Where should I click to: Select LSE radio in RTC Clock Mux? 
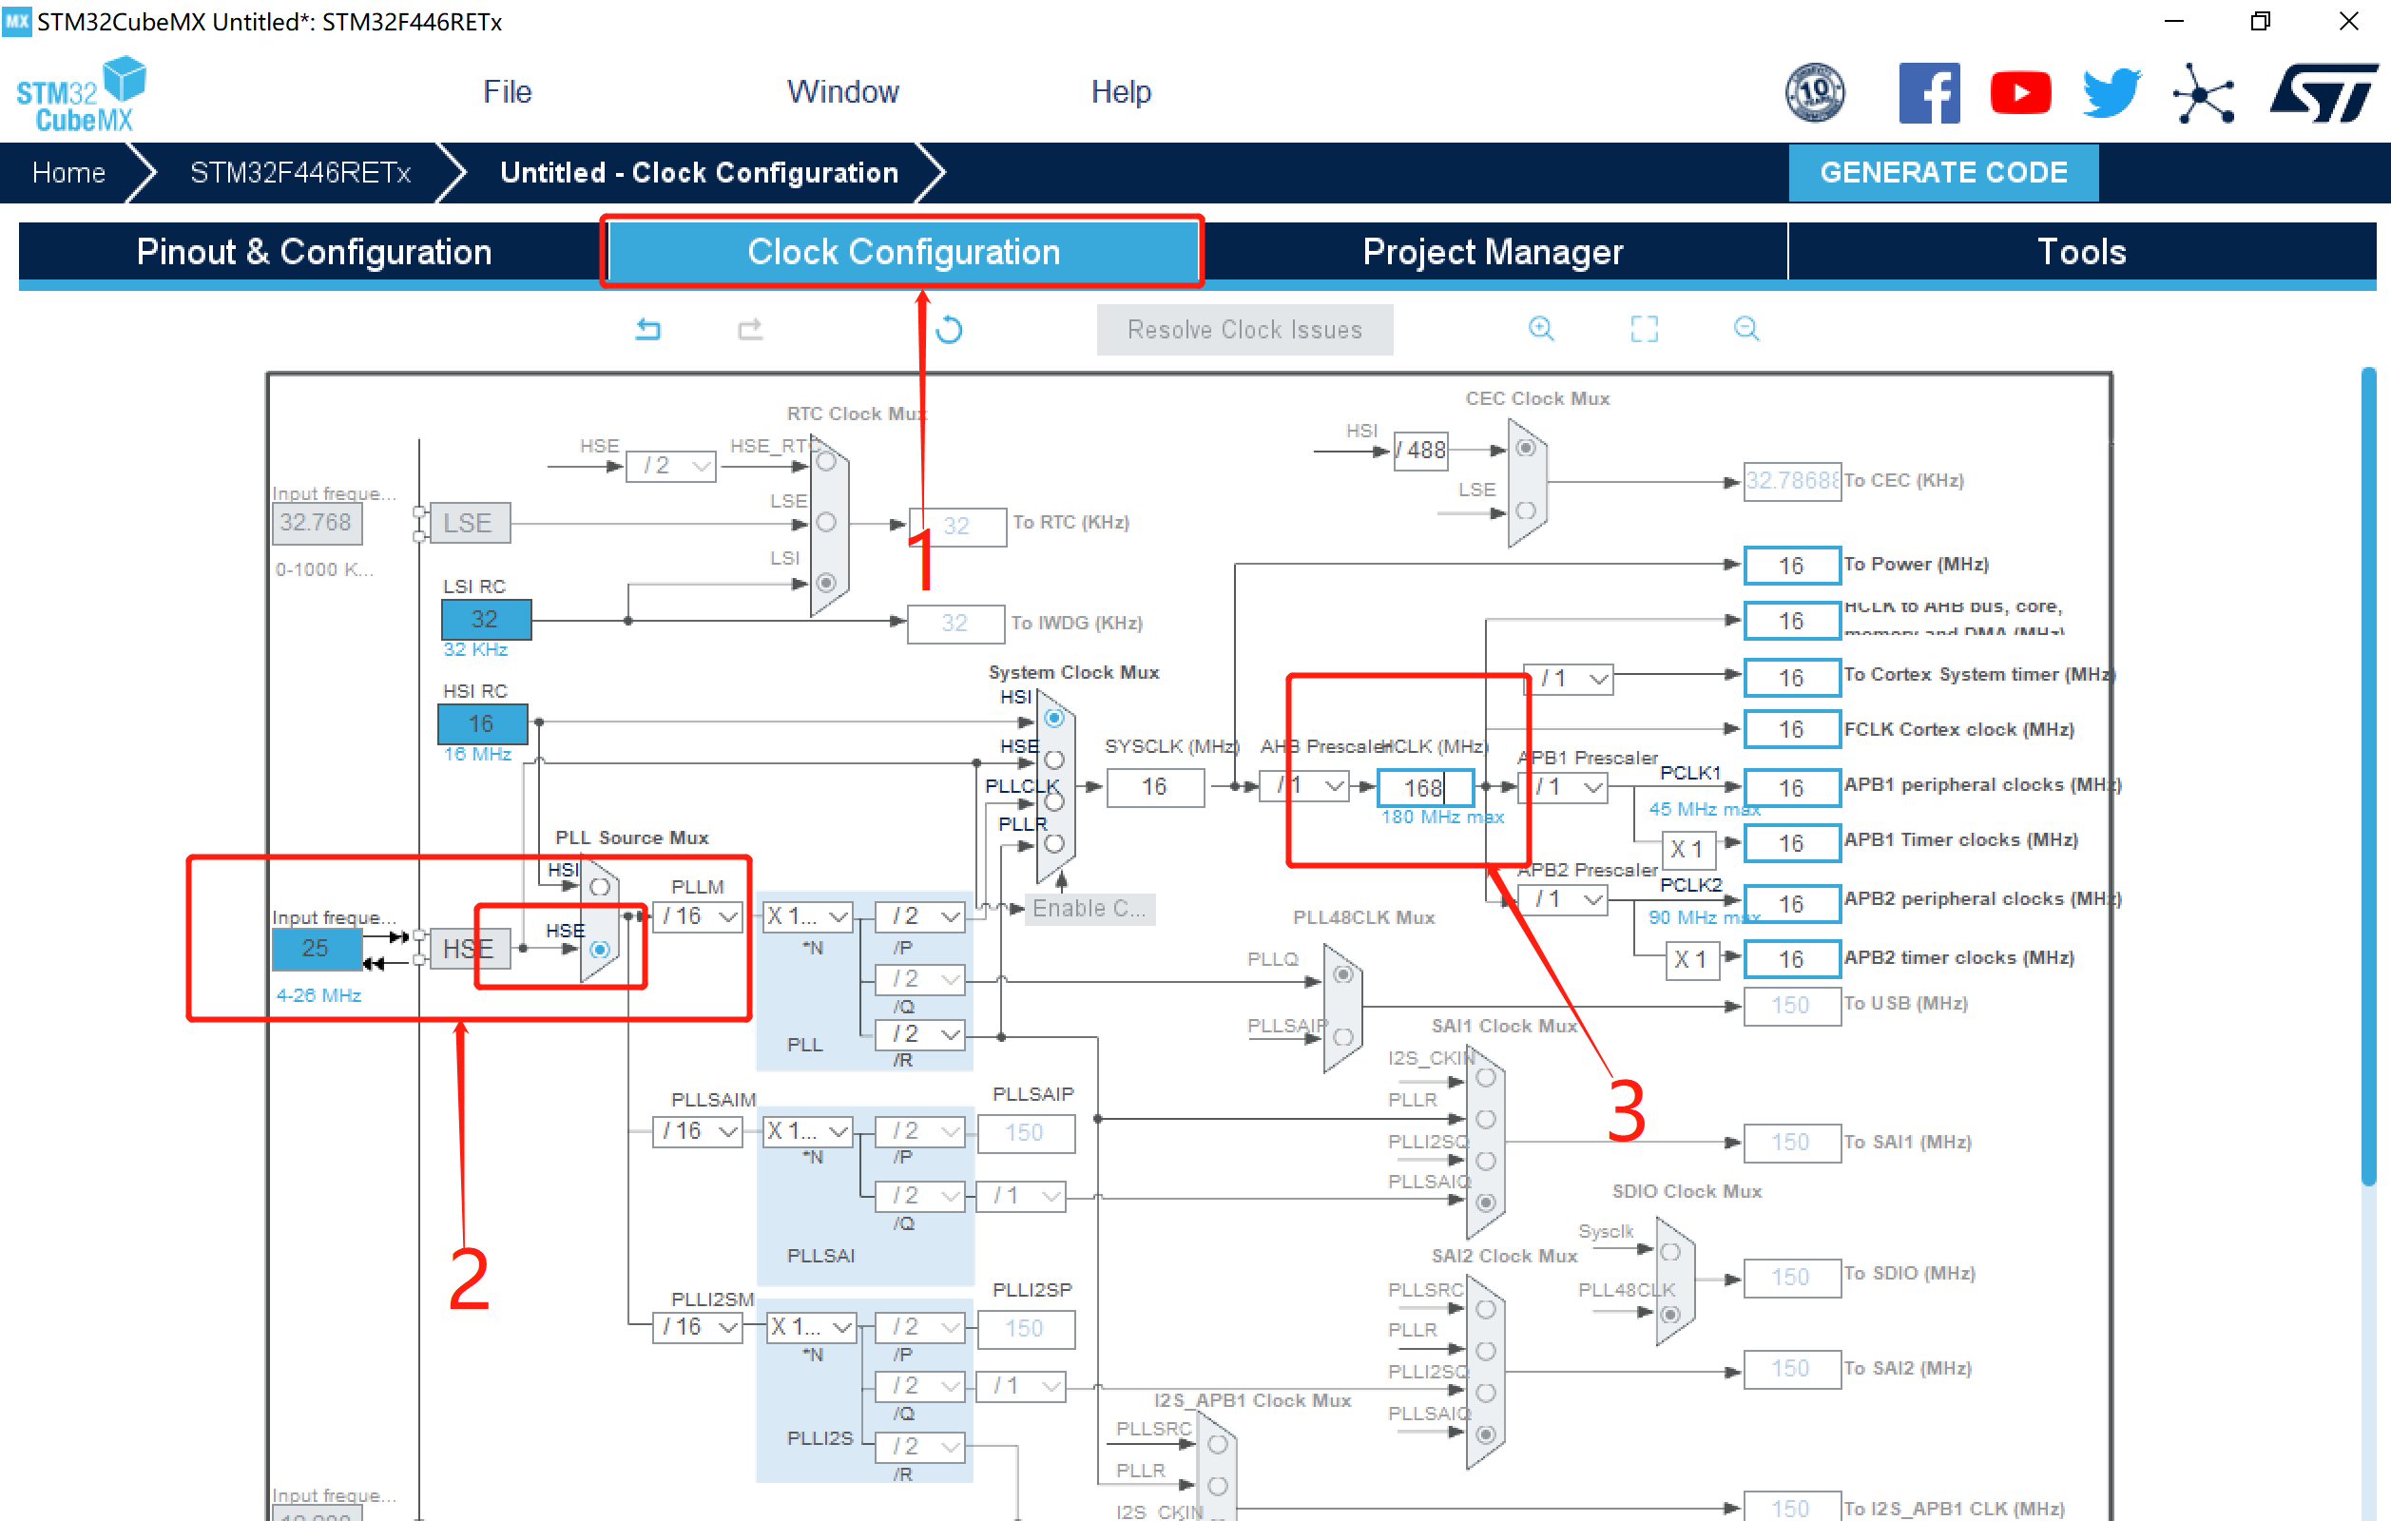click(826, 522)
